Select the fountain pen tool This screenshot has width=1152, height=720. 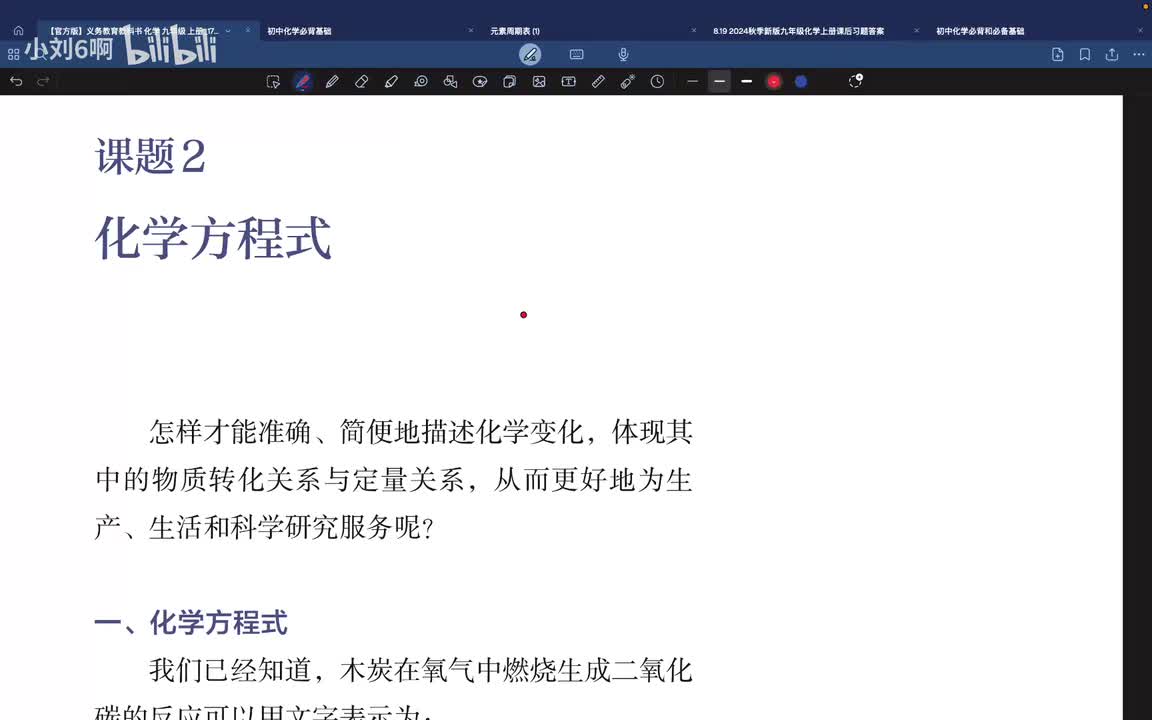[303, 82]
